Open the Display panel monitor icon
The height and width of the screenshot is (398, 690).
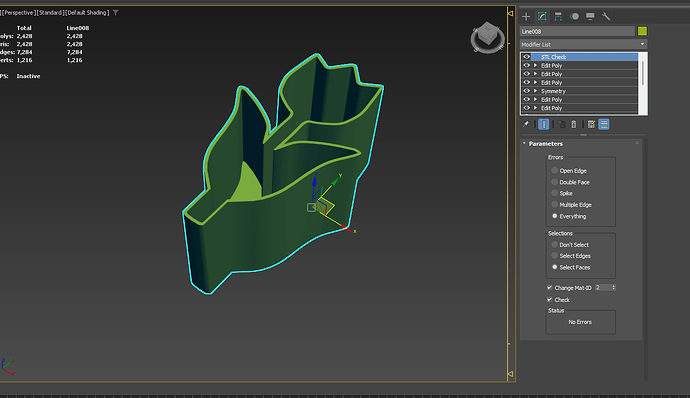point(590,17)
